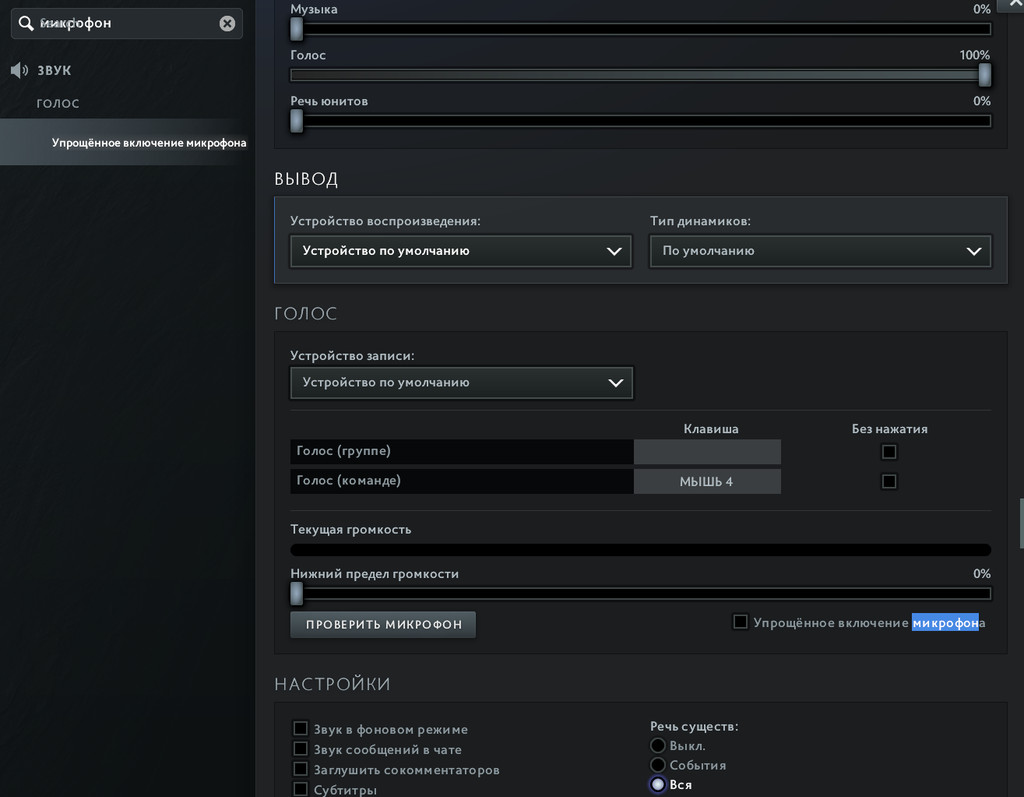Toggle Субтитры checkbox

[300, 789]
